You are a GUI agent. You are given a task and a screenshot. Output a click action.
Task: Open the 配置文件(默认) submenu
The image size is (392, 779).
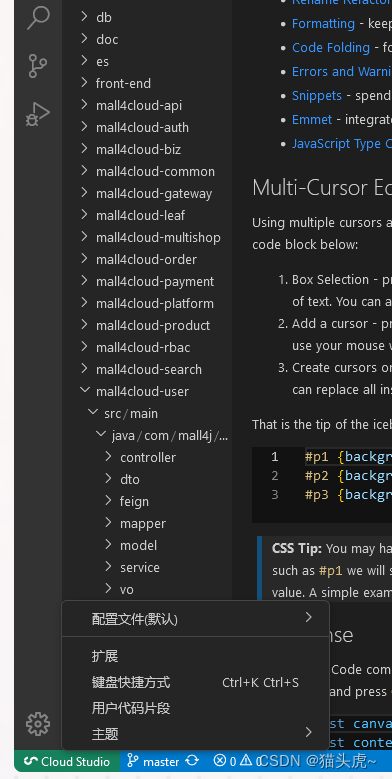tap(195, 619)
